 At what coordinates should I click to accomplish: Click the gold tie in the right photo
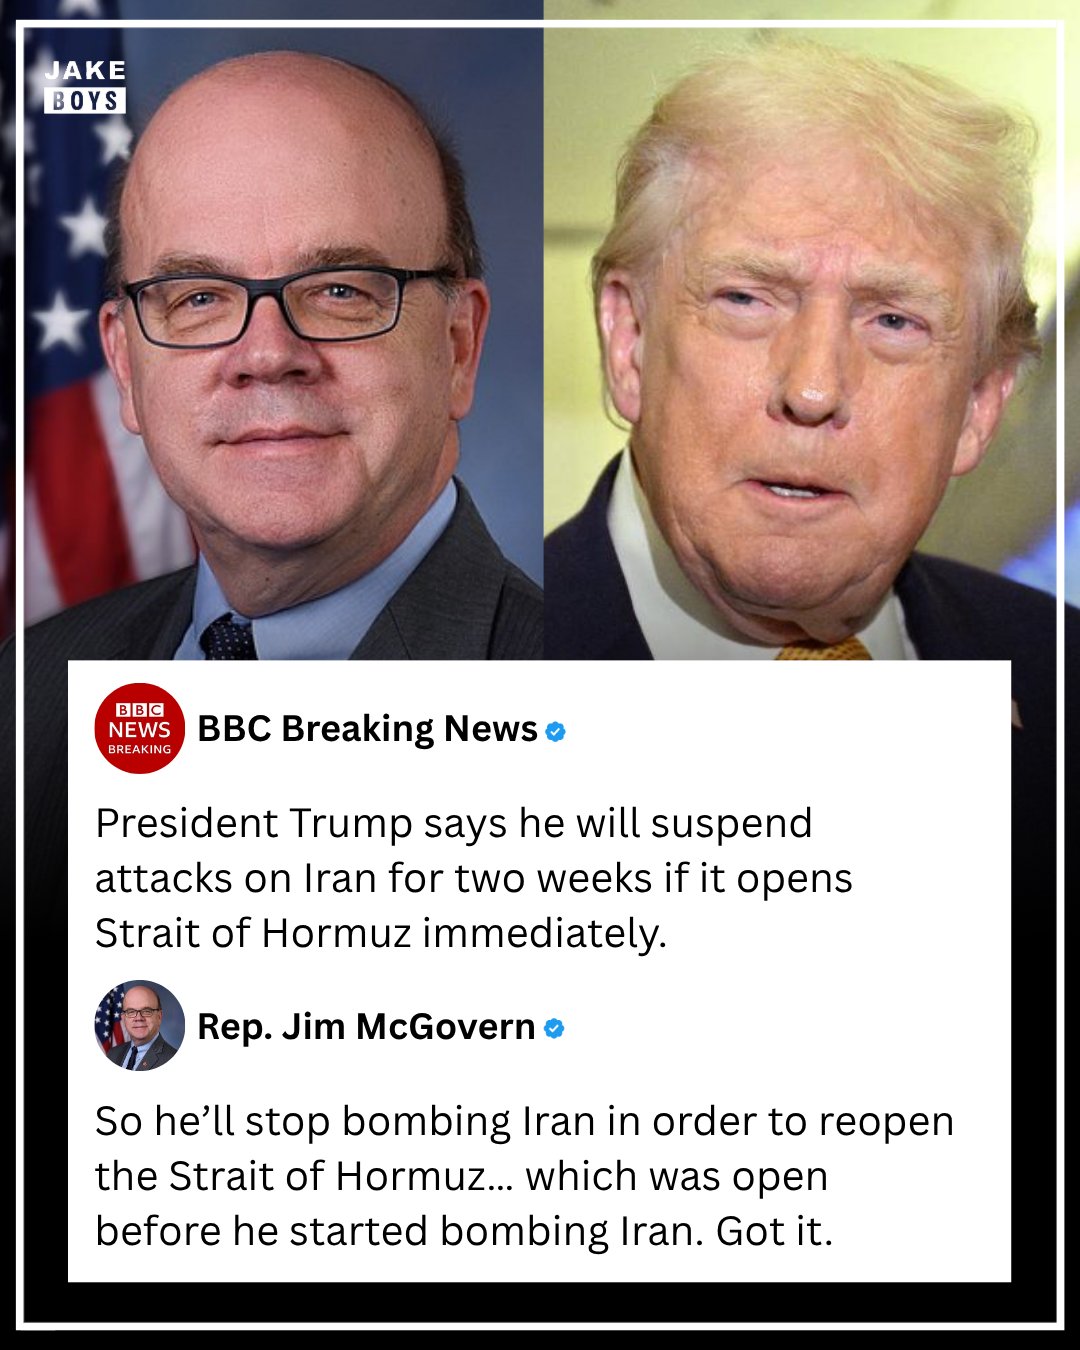(x=823, y=649)
